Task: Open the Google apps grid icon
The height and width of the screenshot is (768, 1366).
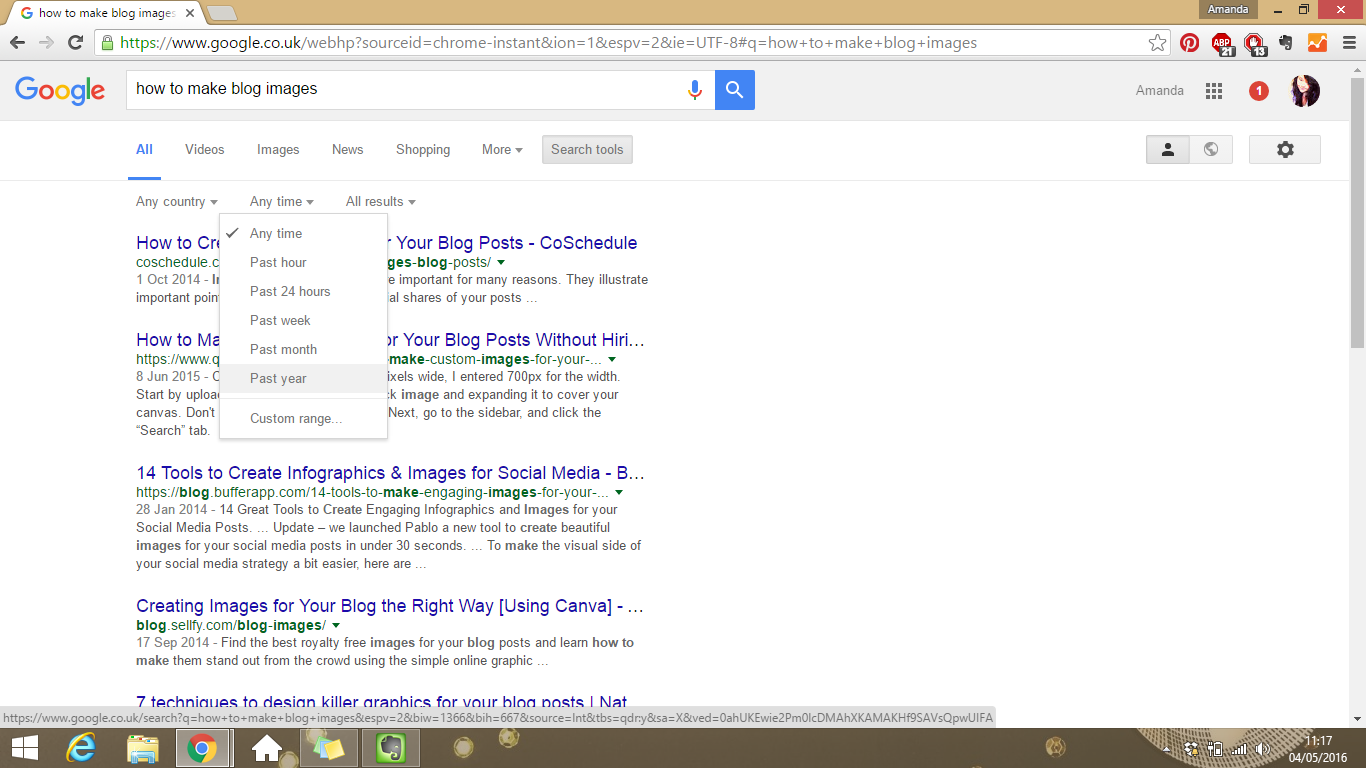Action: [1214, 91]
